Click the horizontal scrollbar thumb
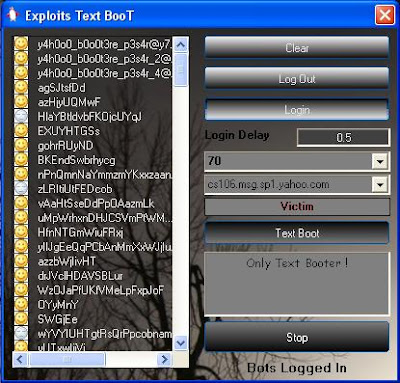400x383 pixels. point(67,359)
